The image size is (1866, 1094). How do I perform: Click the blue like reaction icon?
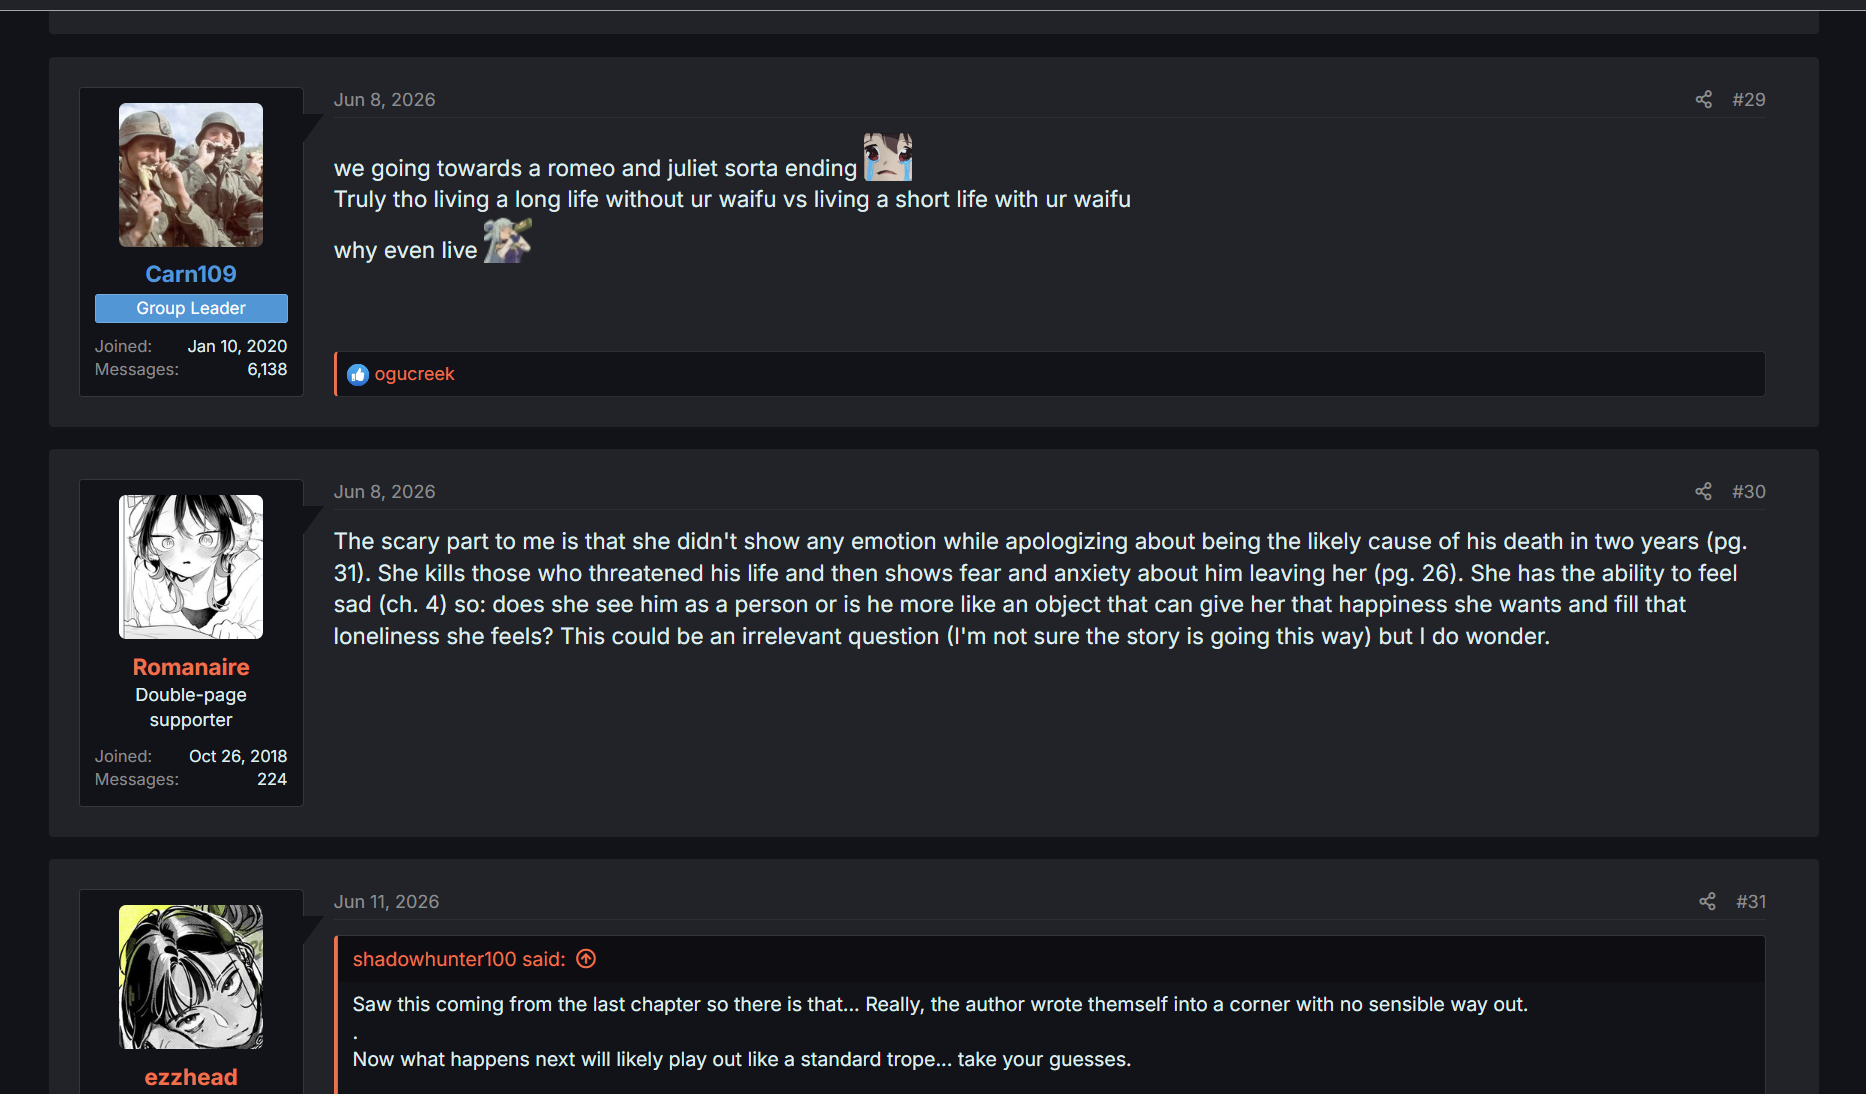point(358,375)
